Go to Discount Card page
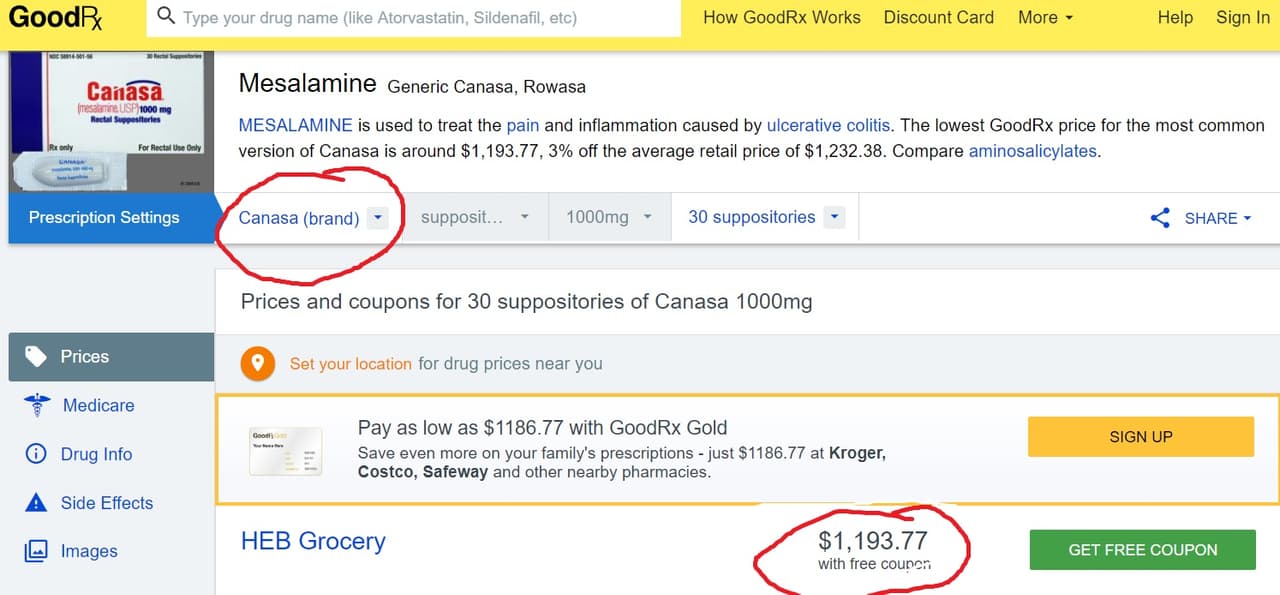The height and width of the screenshot is (595, 1280). 939,18
